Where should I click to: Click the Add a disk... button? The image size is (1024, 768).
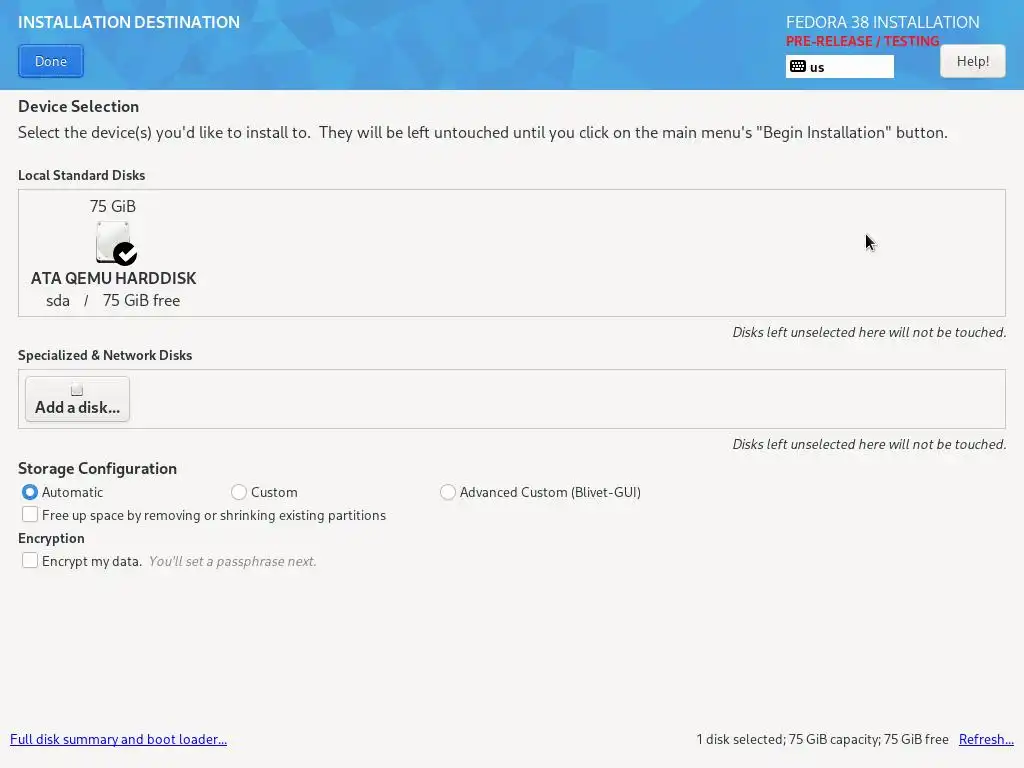[x=77, y=399]
